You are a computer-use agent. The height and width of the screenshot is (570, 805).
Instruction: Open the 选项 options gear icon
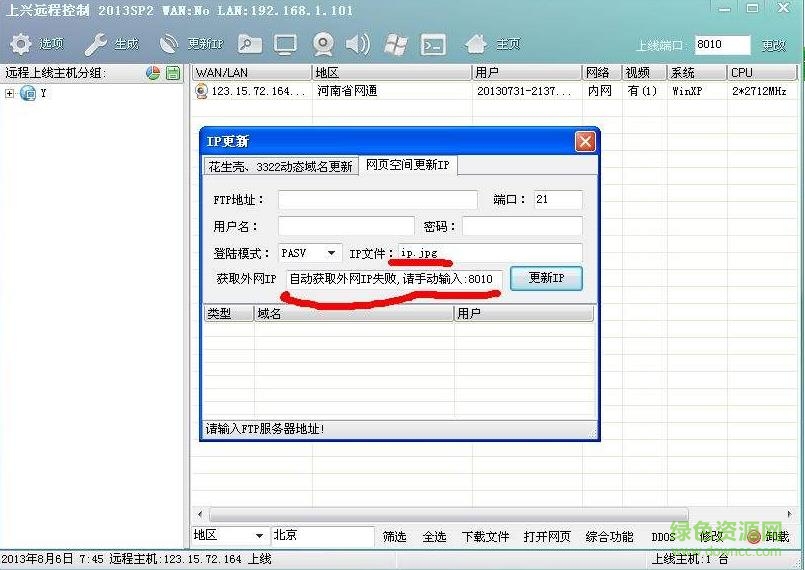[x=21, y=44]
